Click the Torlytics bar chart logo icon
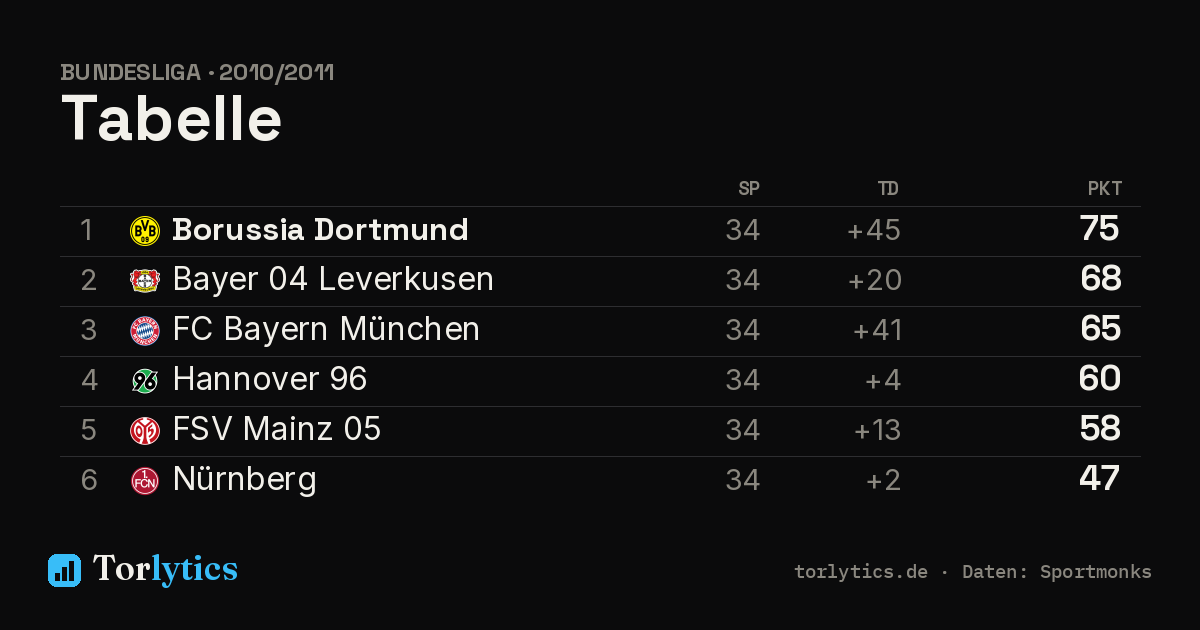Screen dimensions: 1200x630 [x=64, y=570]
